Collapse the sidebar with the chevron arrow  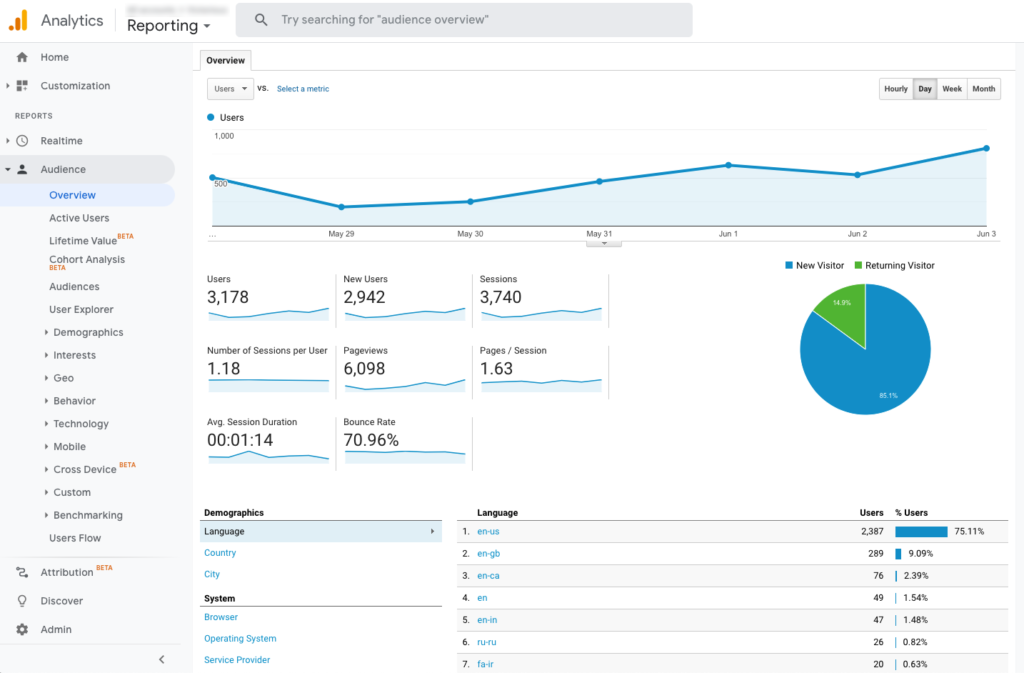pyautogui.click(x=162, y=659)
